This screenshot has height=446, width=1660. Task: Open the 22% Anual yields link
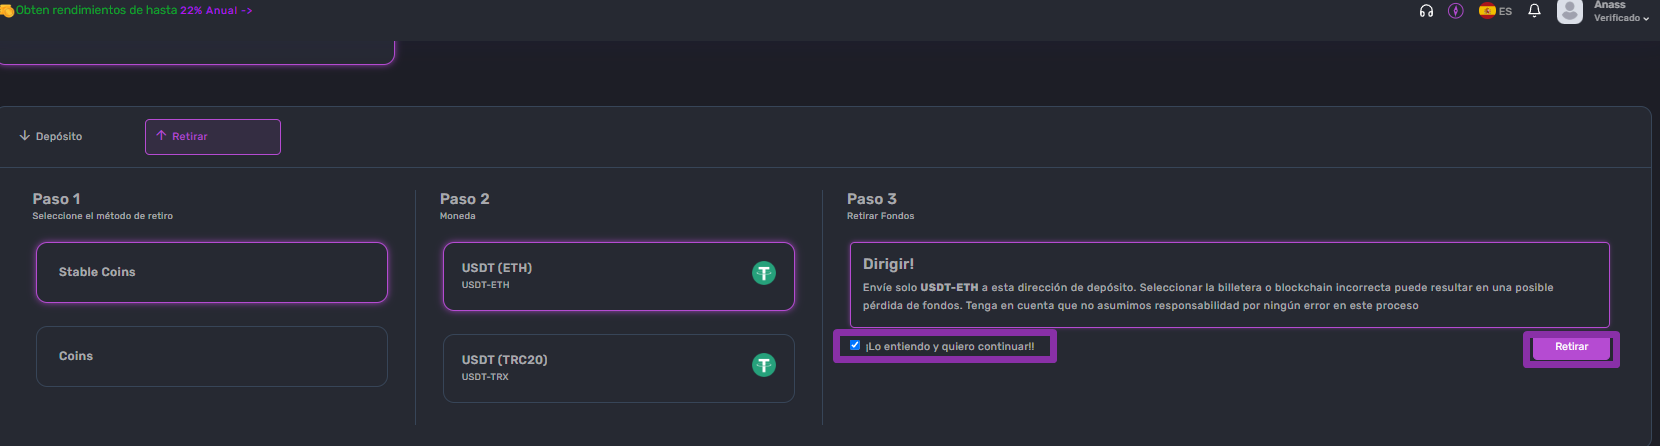point(216,10)
